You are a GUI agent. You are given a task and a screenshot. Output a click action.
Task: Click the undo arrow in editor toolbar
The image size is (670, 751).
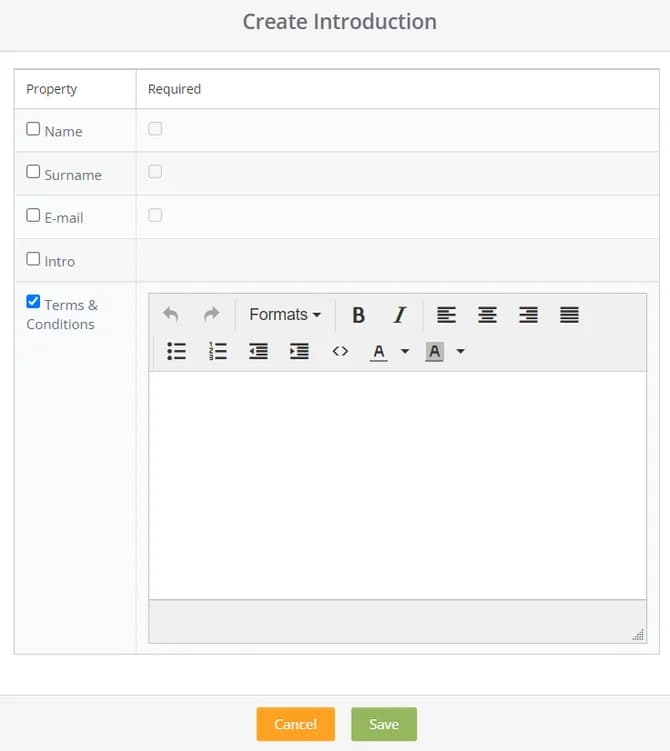pyautogui.click(x=170, y=315)
